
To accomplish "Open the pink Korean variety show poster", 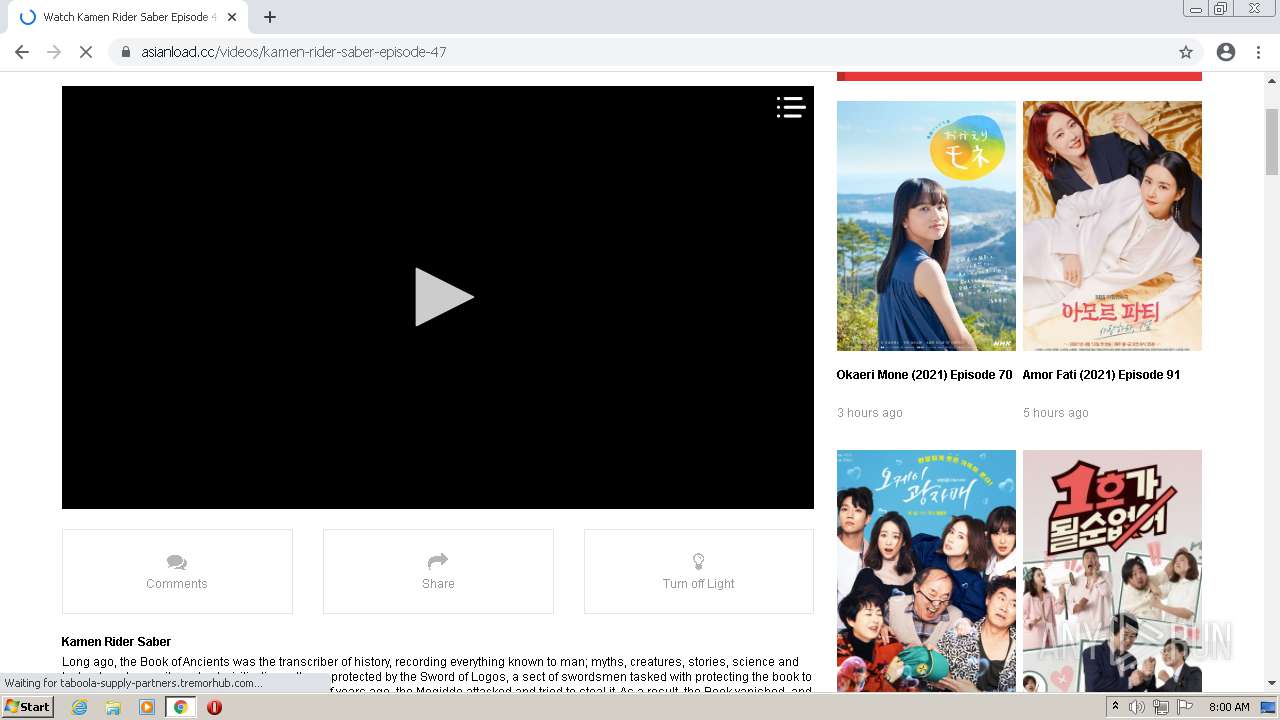I will coord(1112,570).
